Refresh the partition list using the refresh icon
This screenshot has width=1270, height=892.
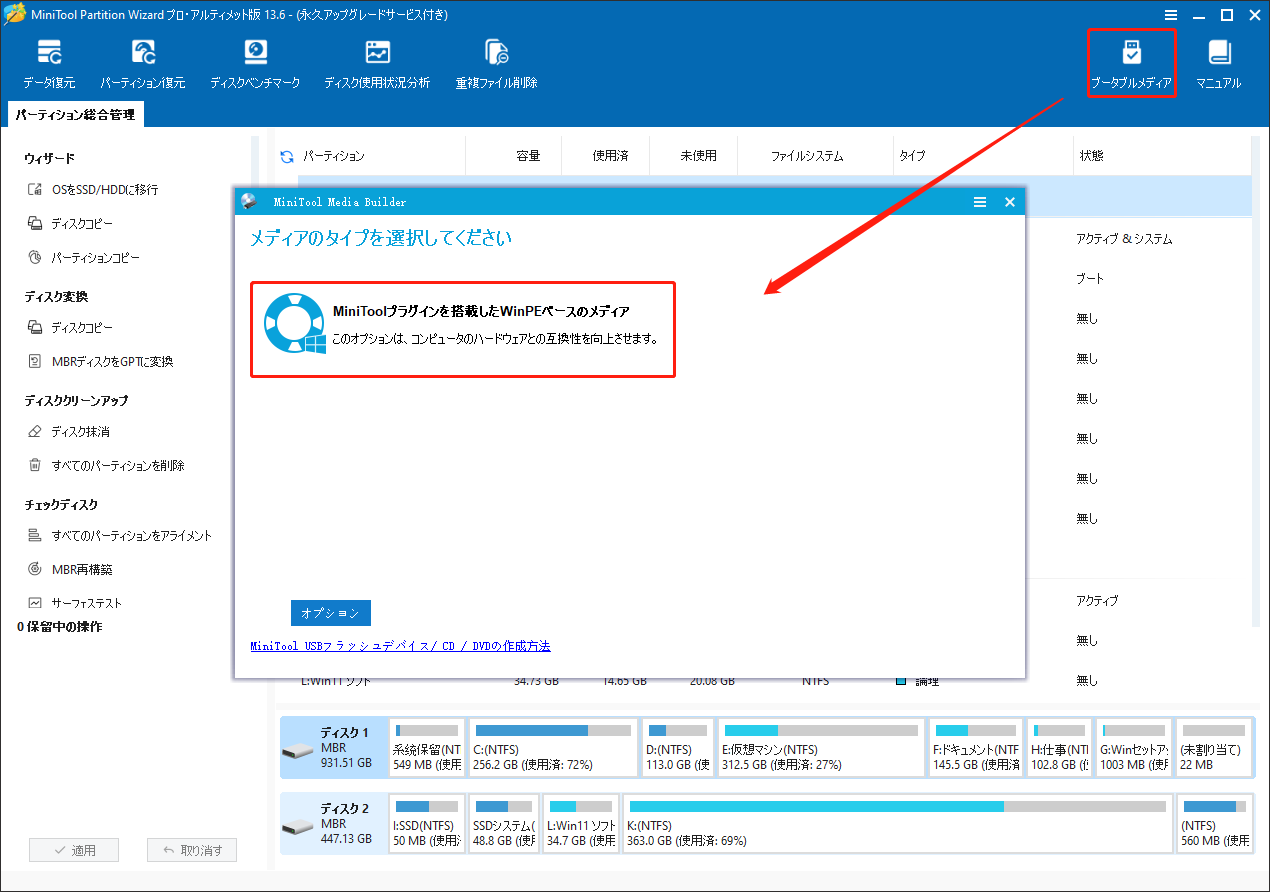[287, 156]
